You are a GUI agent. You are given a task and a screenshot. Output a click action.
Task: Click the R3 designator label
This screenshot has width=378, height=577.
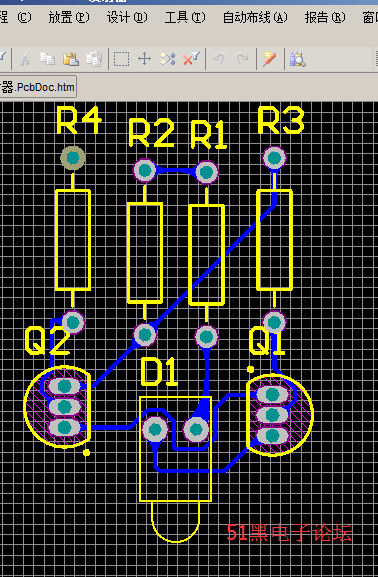(281, 120)
